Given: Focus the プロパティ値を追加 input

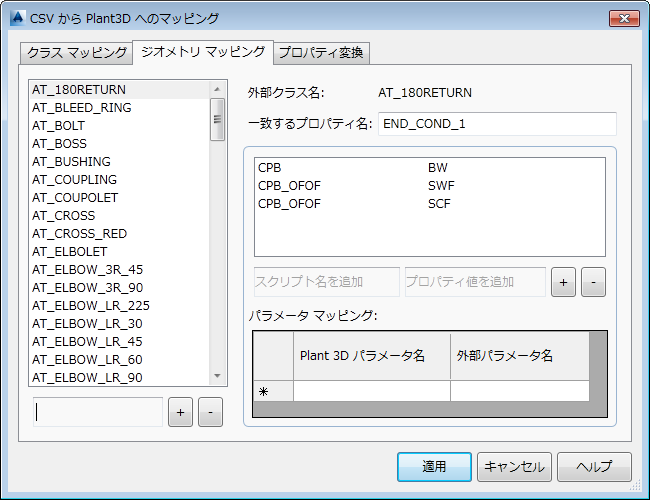Looking at the screenshot, I should 475,282.
